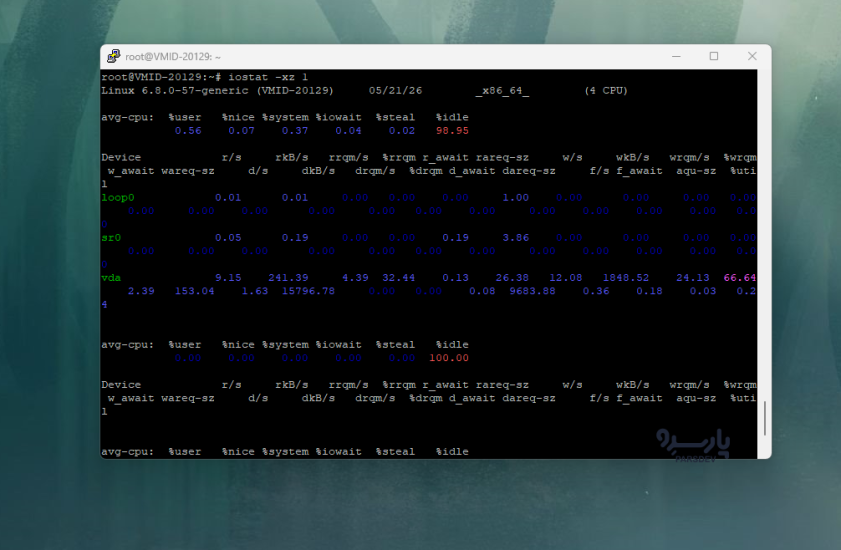Click the terminal vertical scrollbar thumb
The image size is (841, 550).
pyautogui.click(x=764, y=418)
